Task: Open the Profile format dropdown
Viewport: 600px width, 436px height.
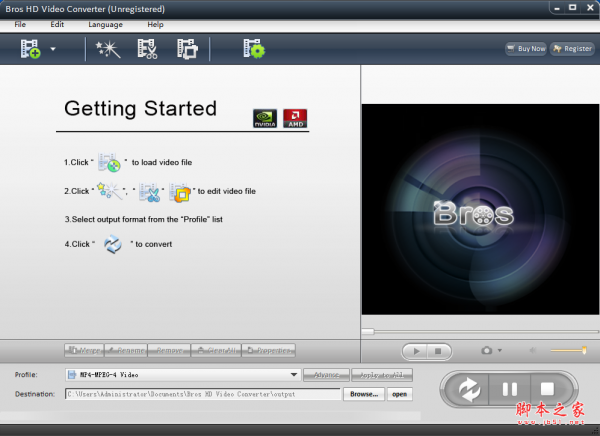Action: [183, 375]
